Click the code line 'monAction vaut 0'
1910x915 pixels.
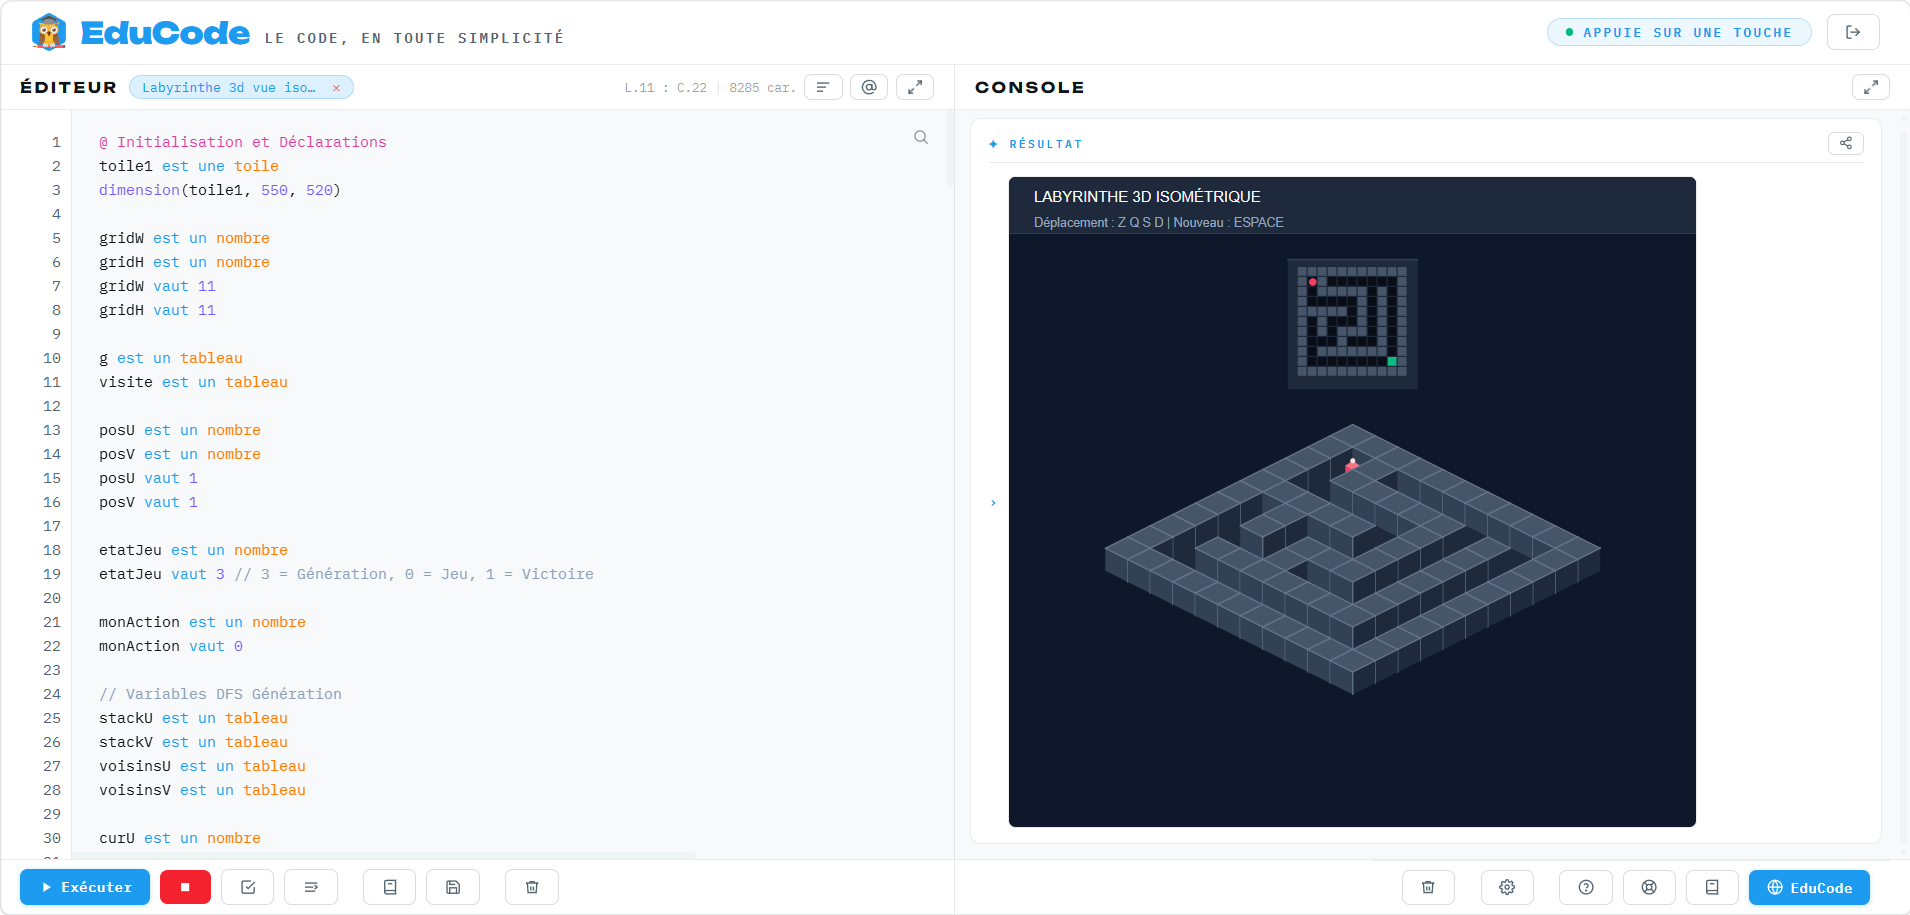(x=171, y=646)
